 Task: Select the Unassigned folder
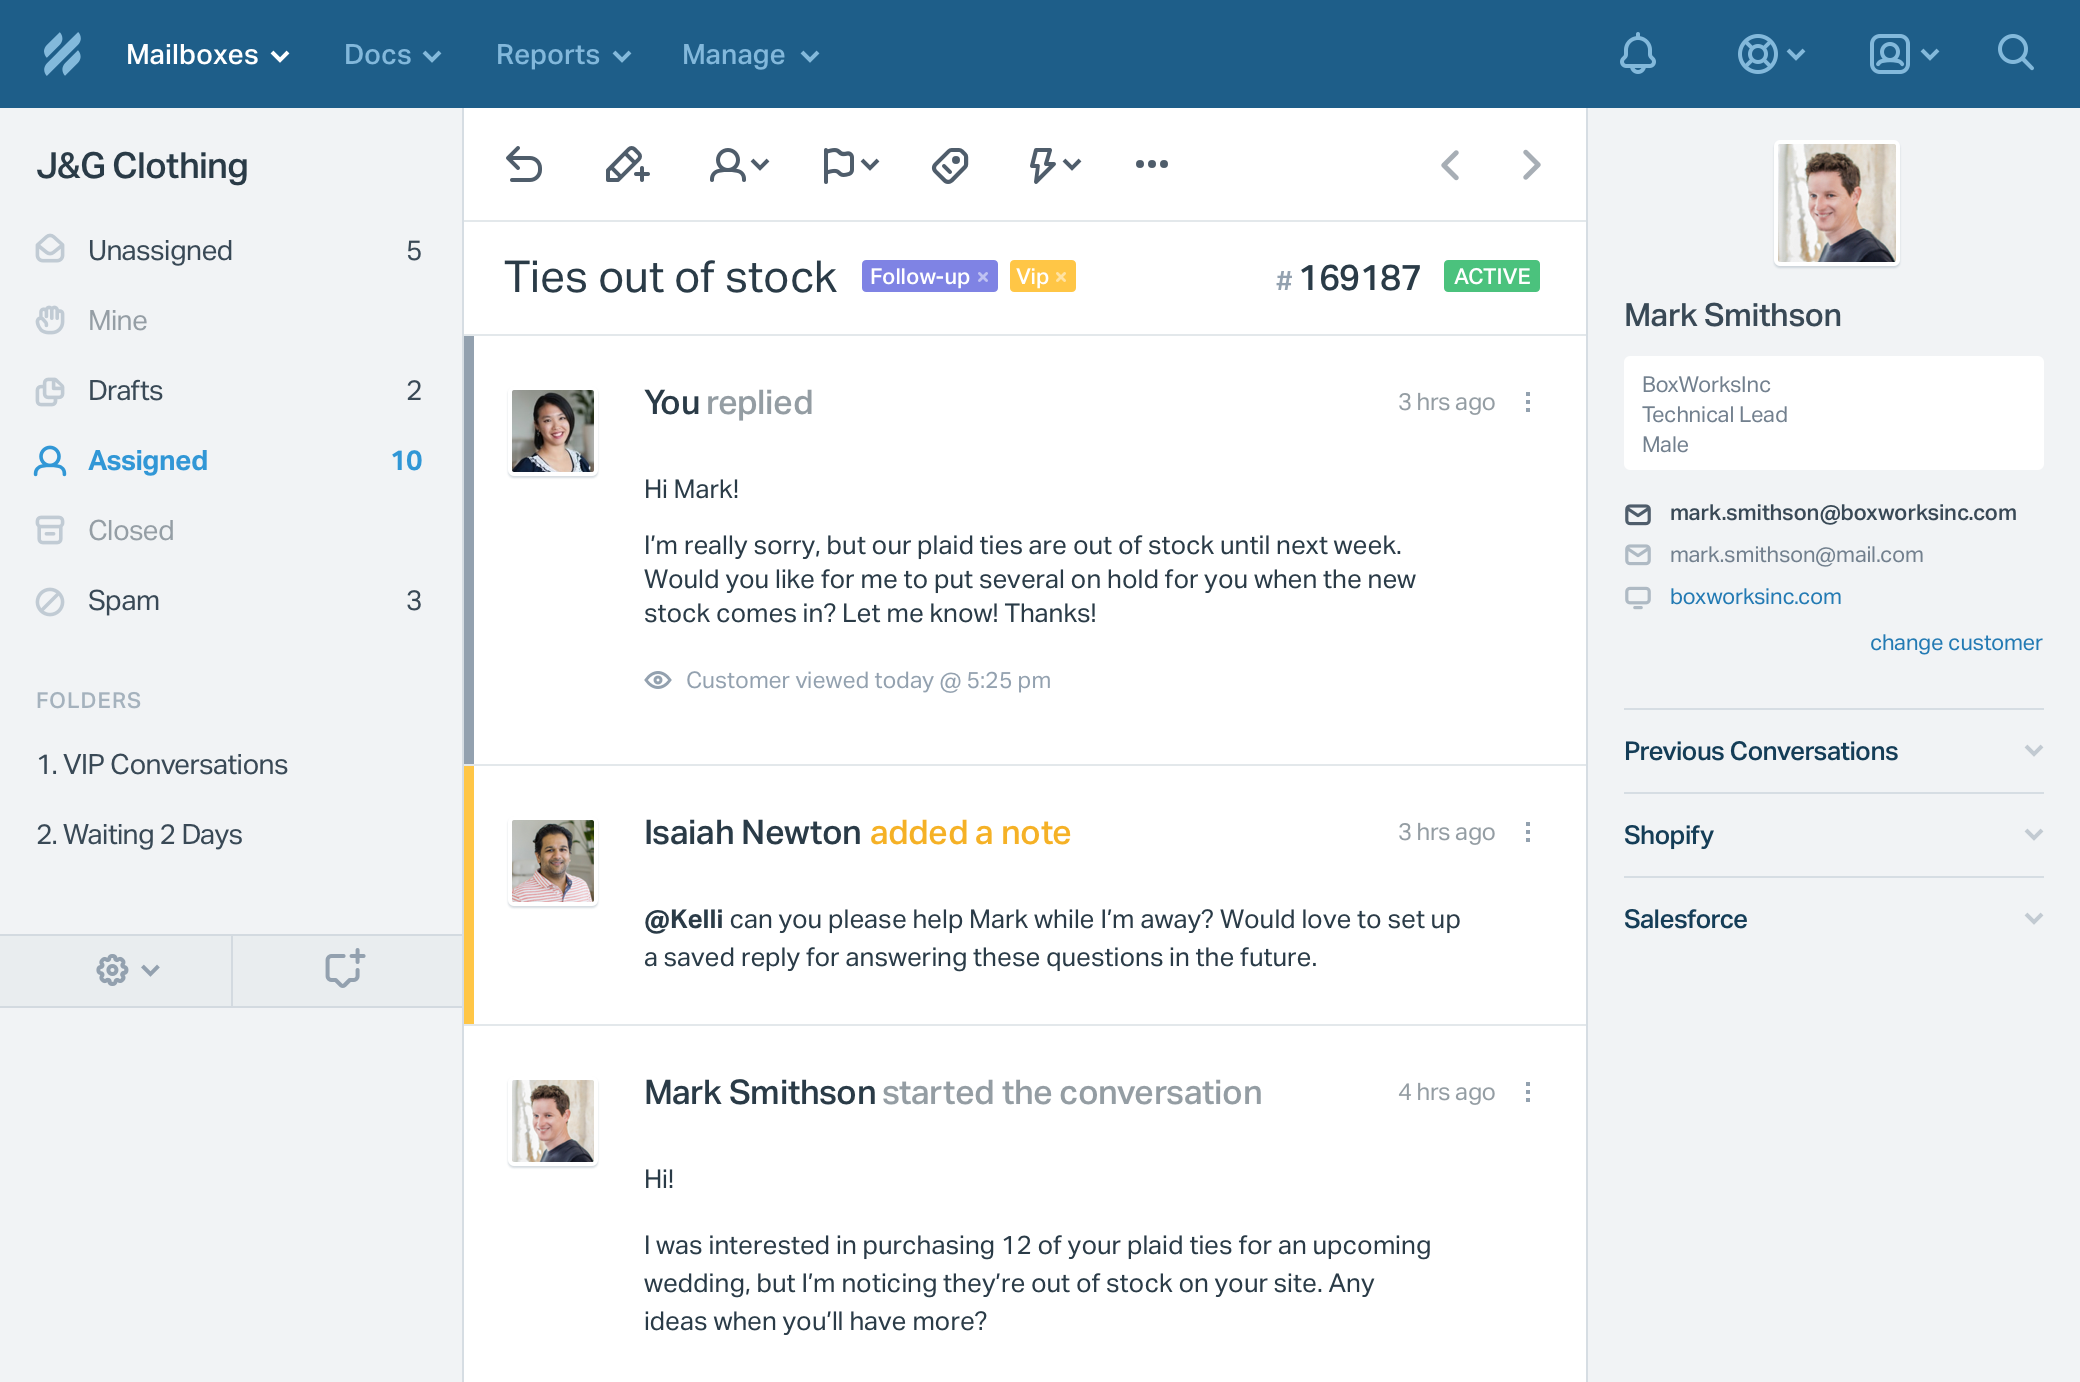(160, 250)
